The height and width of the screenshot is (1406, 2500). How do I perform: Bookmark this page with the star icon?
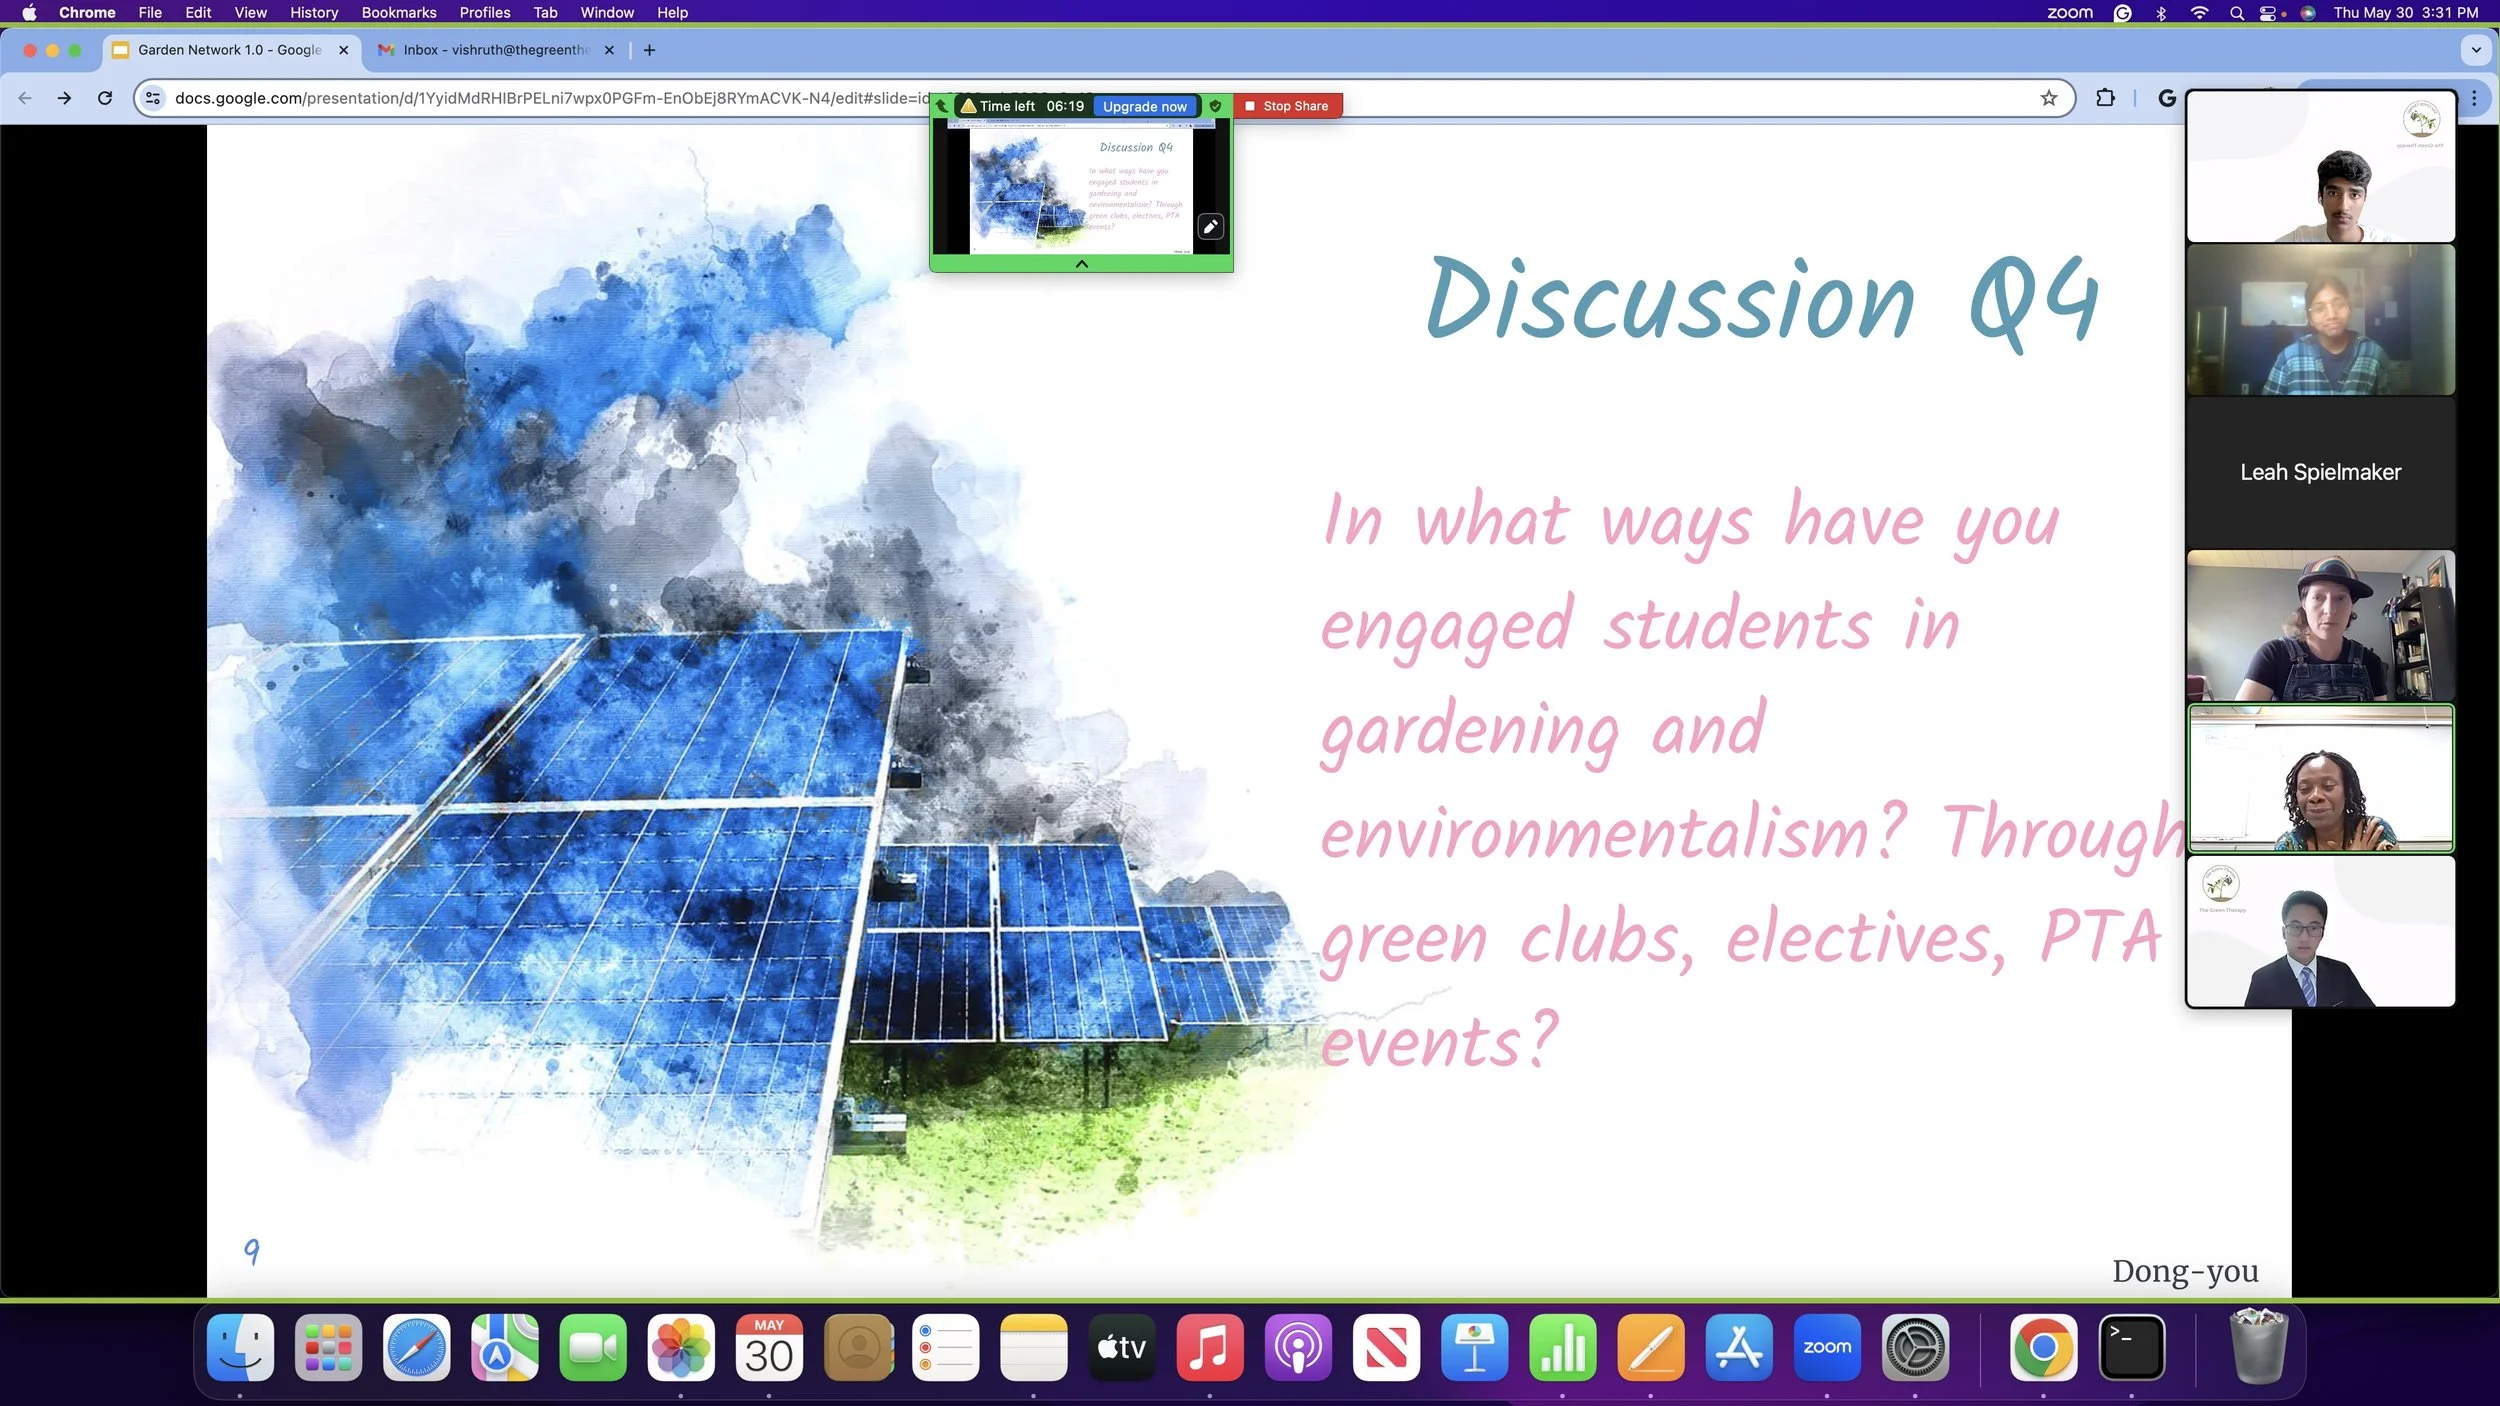pyautogui.click(x=2049, y=98)
